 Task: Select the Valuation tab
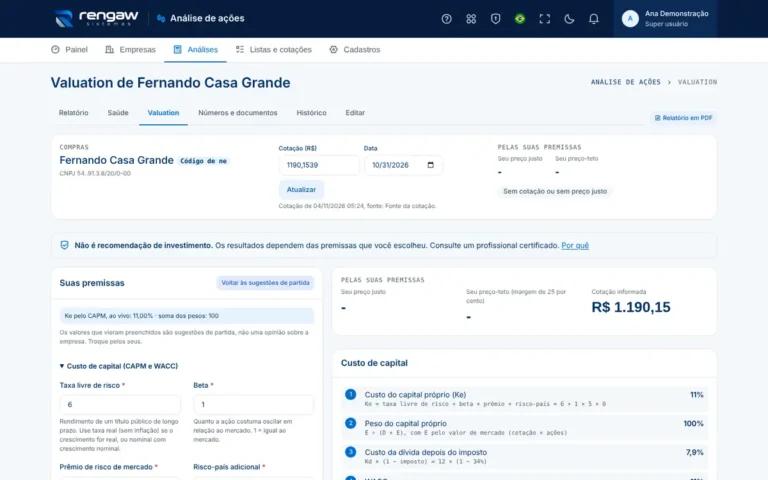[x=163, y=113]
